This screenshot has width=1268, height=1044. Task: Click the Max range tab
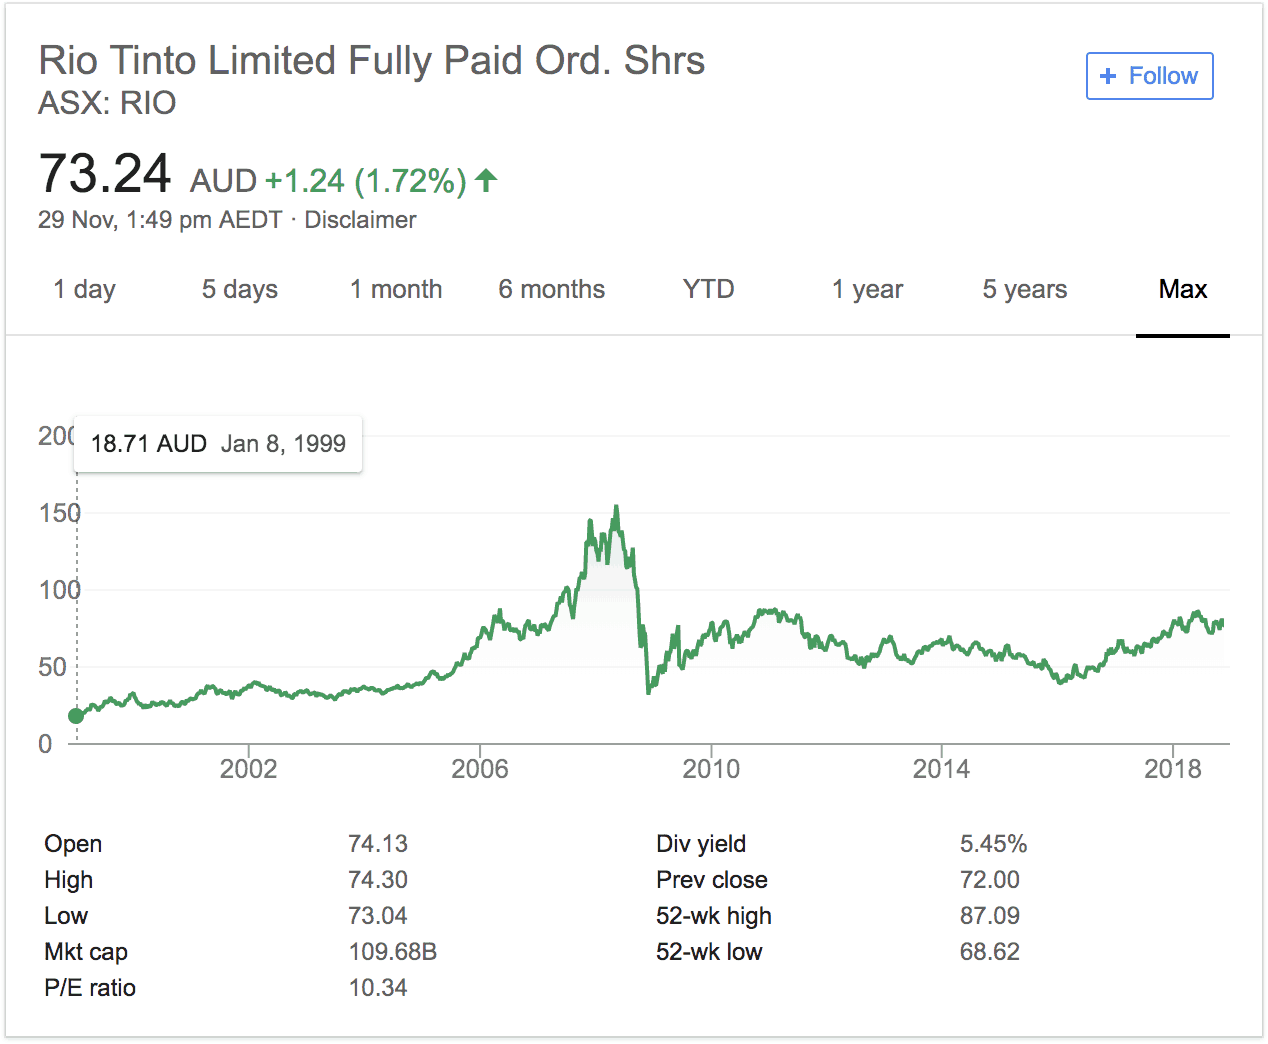(1182, 289)
